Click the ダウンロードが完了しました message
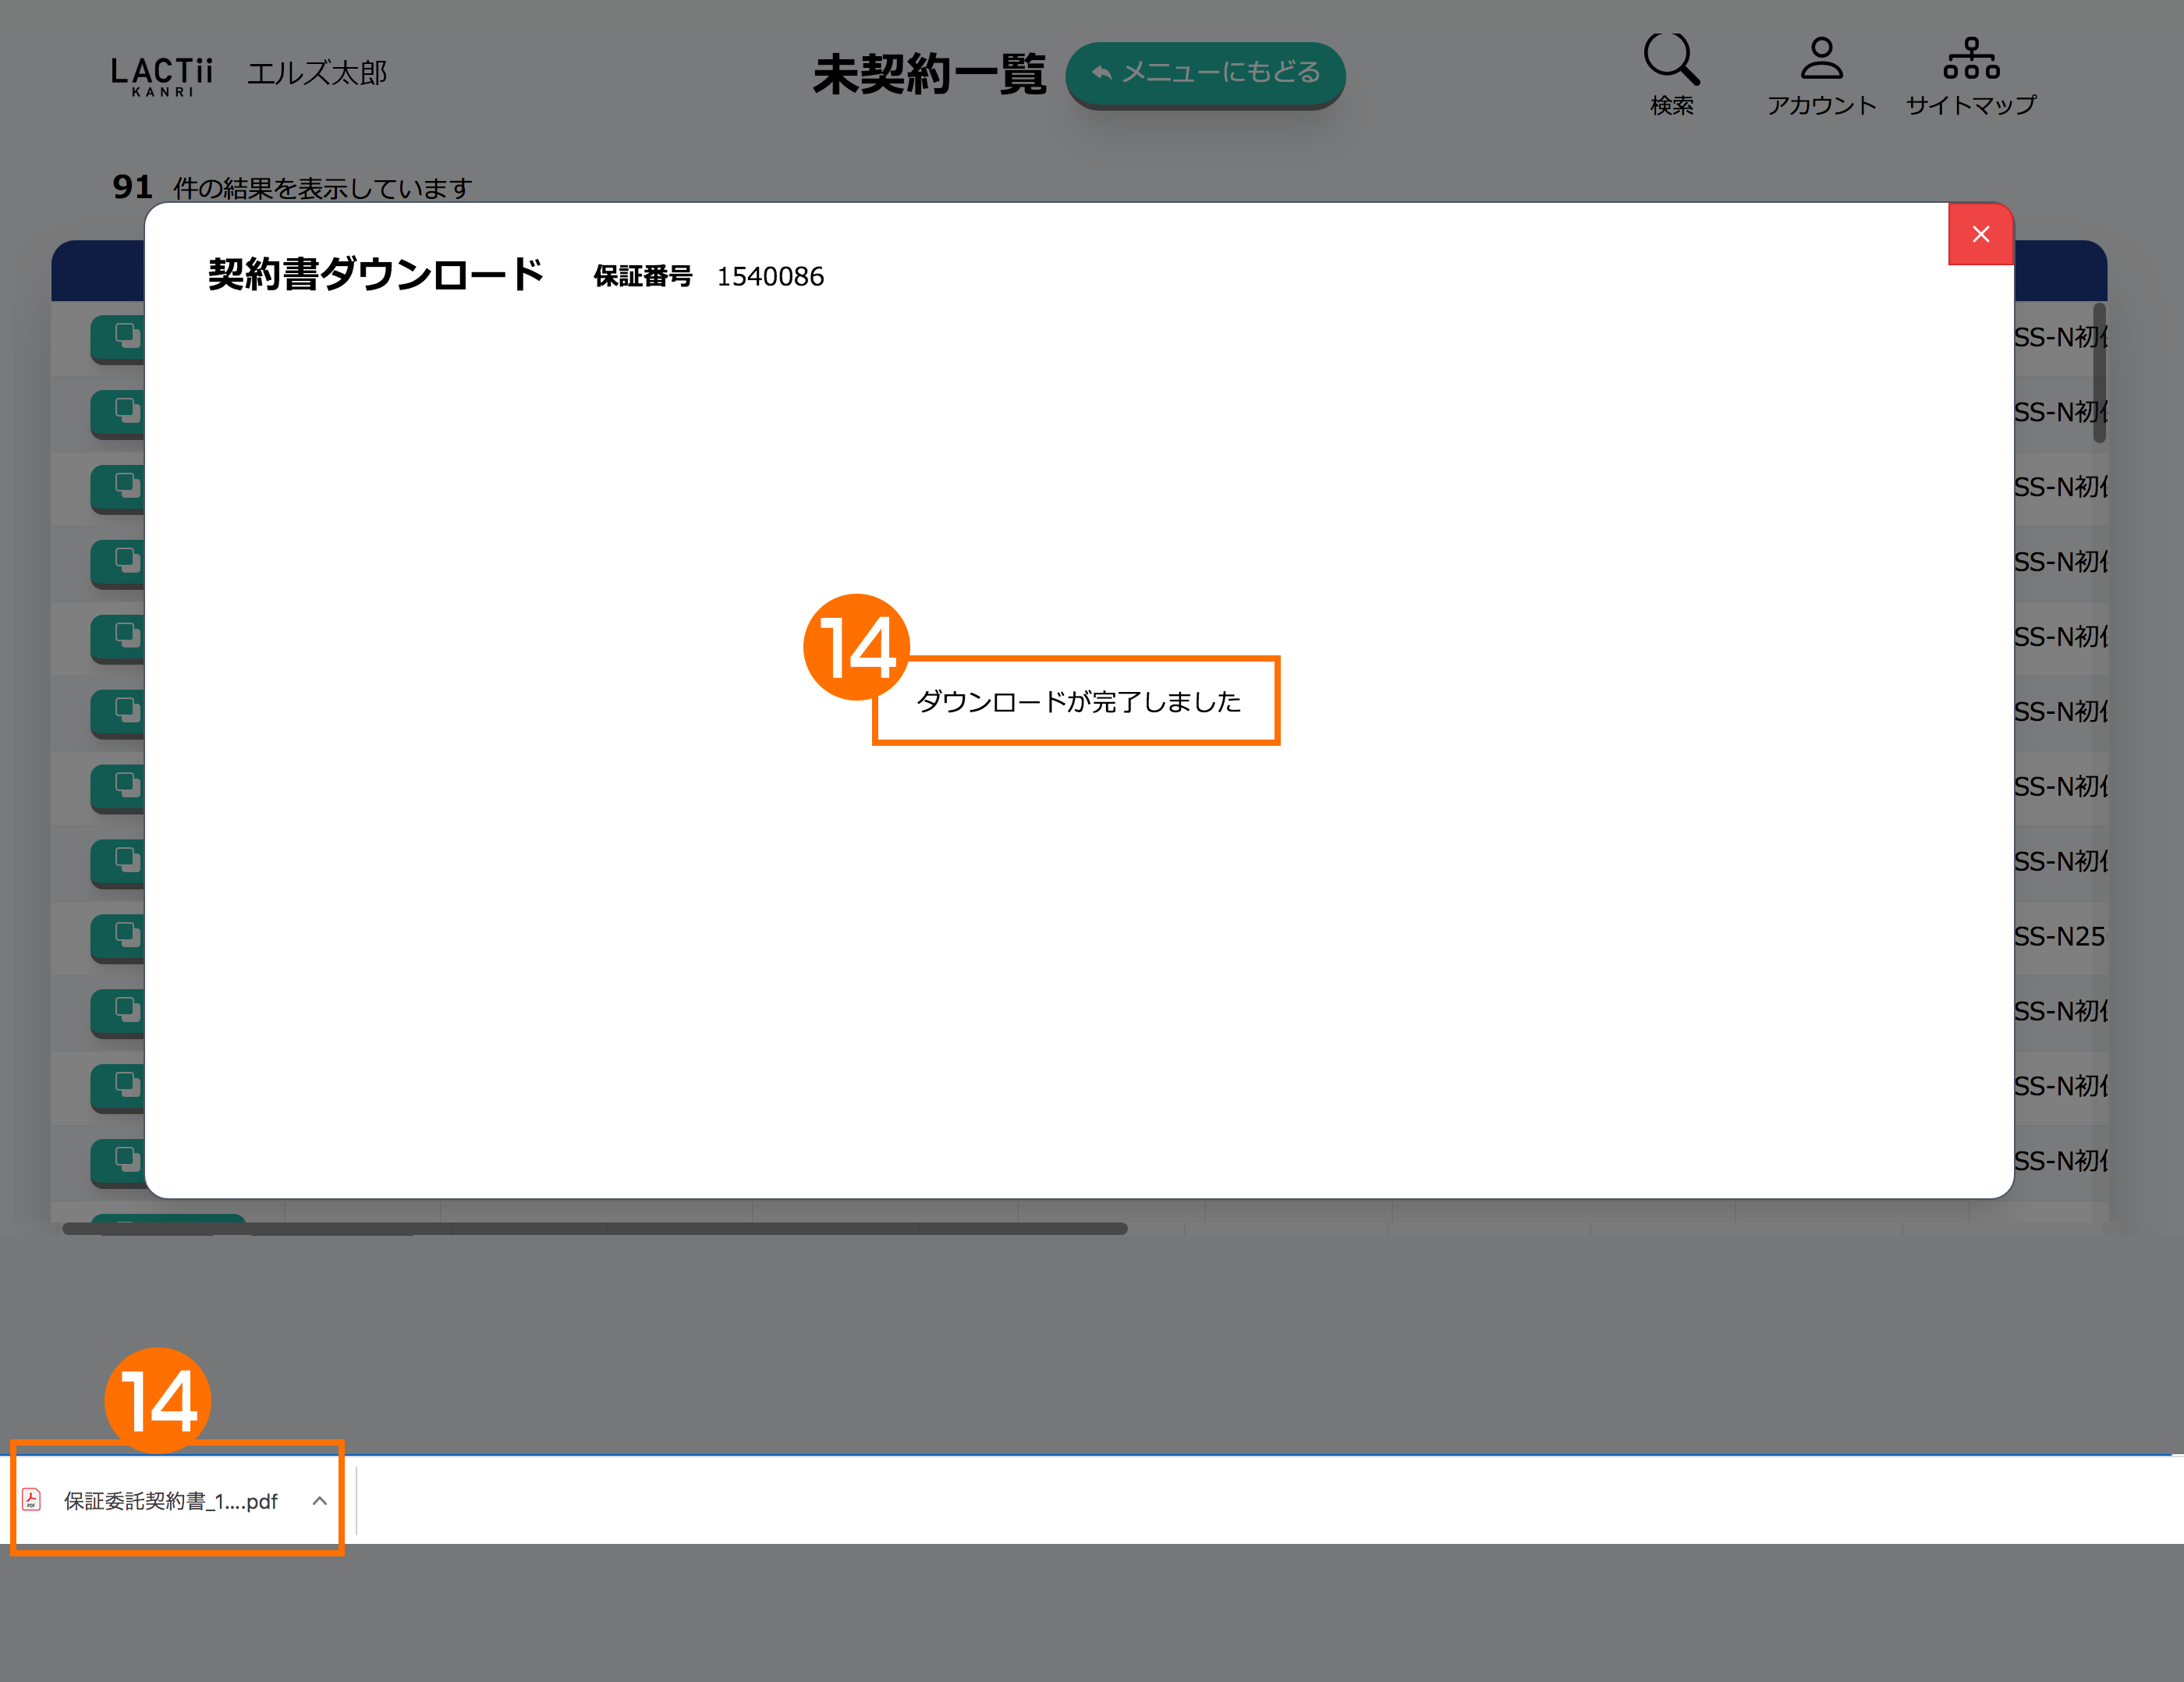 click(x=1077, y=702)
